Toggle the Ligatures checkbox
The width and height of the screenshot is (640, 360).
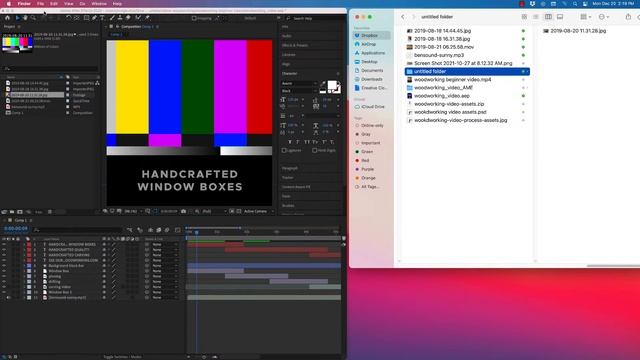[x=284, y=150]
